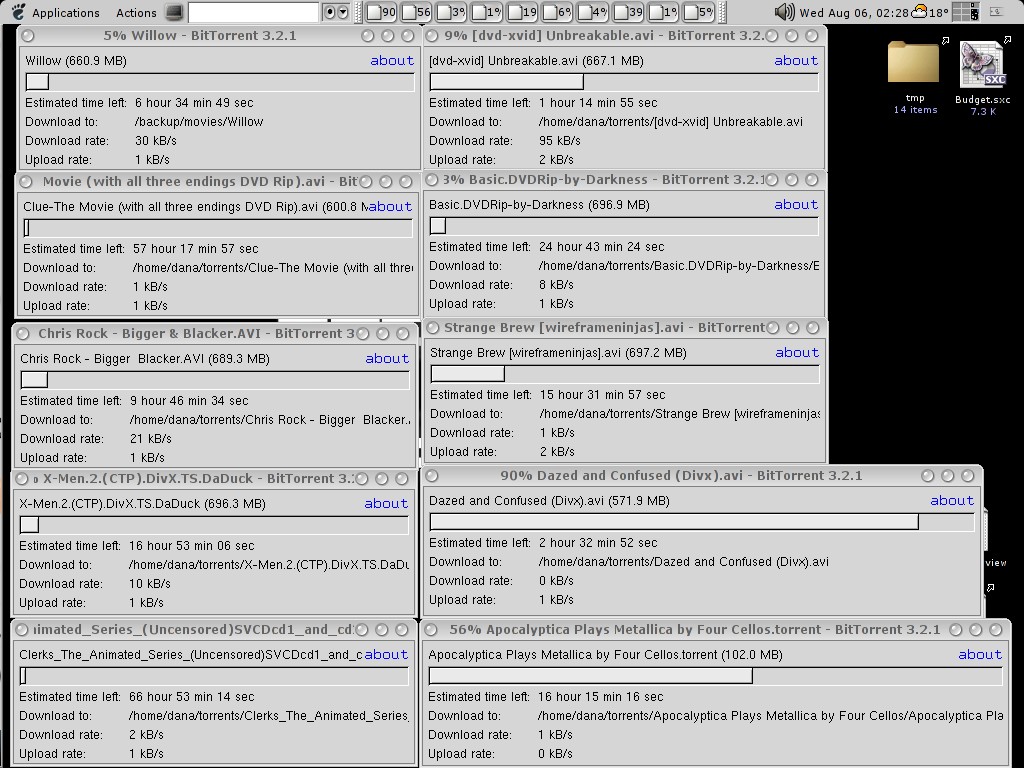Open the window menu button of the Clue Movie window
Viewport: 1024px width, 768px height.
click(26, 182)
